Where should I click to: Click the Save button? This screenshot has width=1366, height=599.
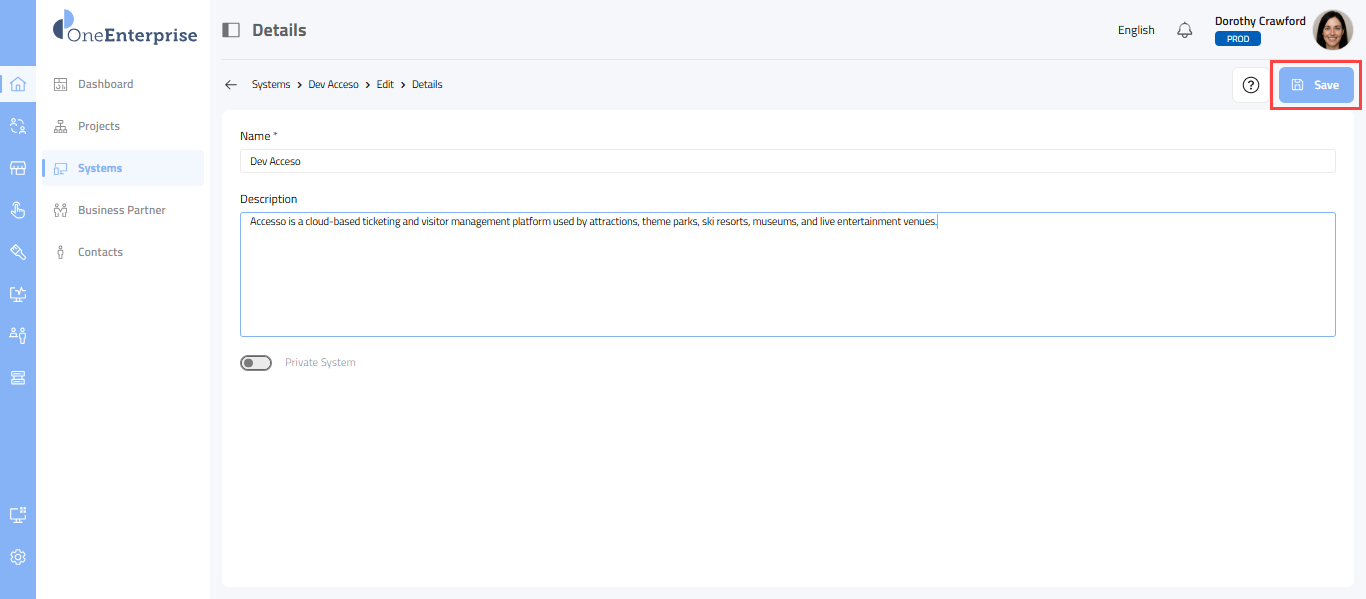pyautogui.click(x=1316, y=85)
